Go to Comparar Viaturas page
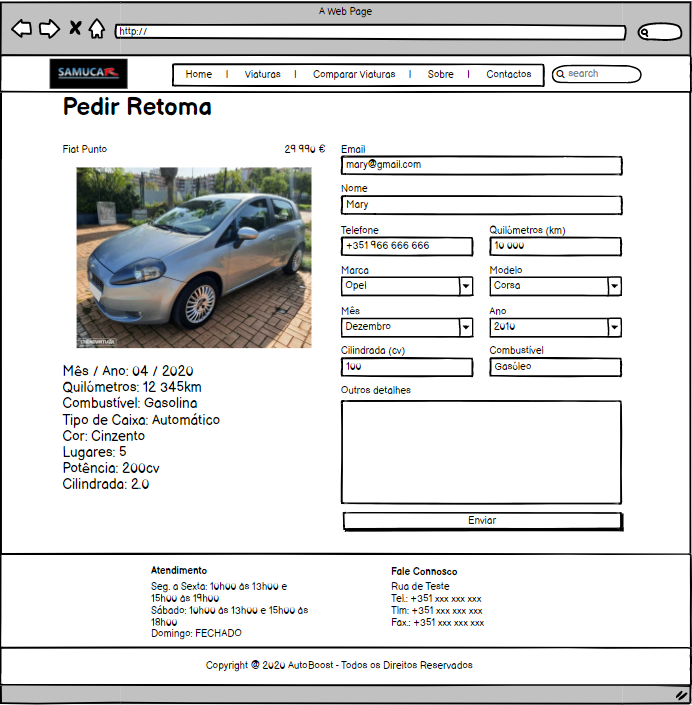Image resolution: width=692 pixels, height=705 pixels. 354,75
